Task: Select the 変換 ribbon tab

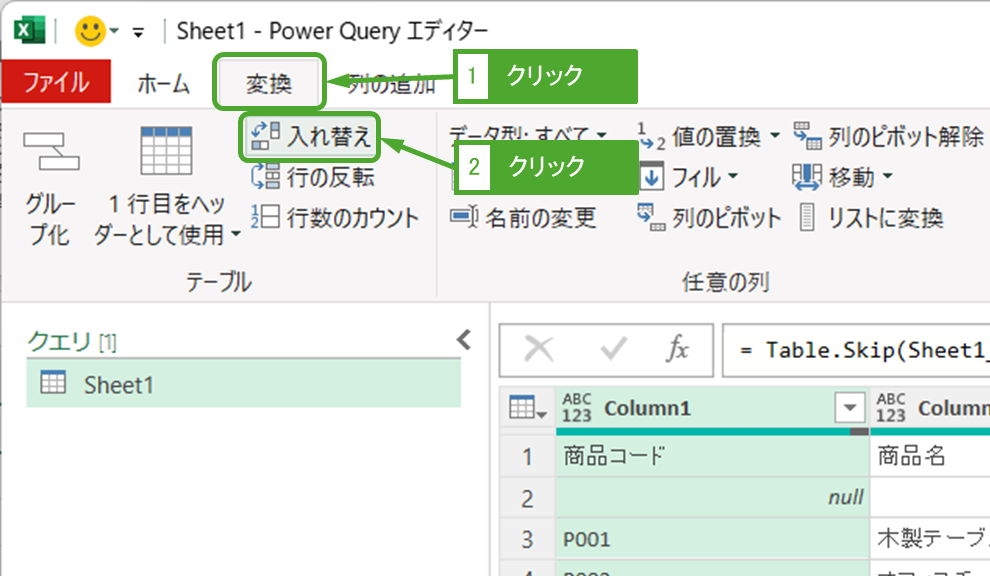Action: (269, 84)
